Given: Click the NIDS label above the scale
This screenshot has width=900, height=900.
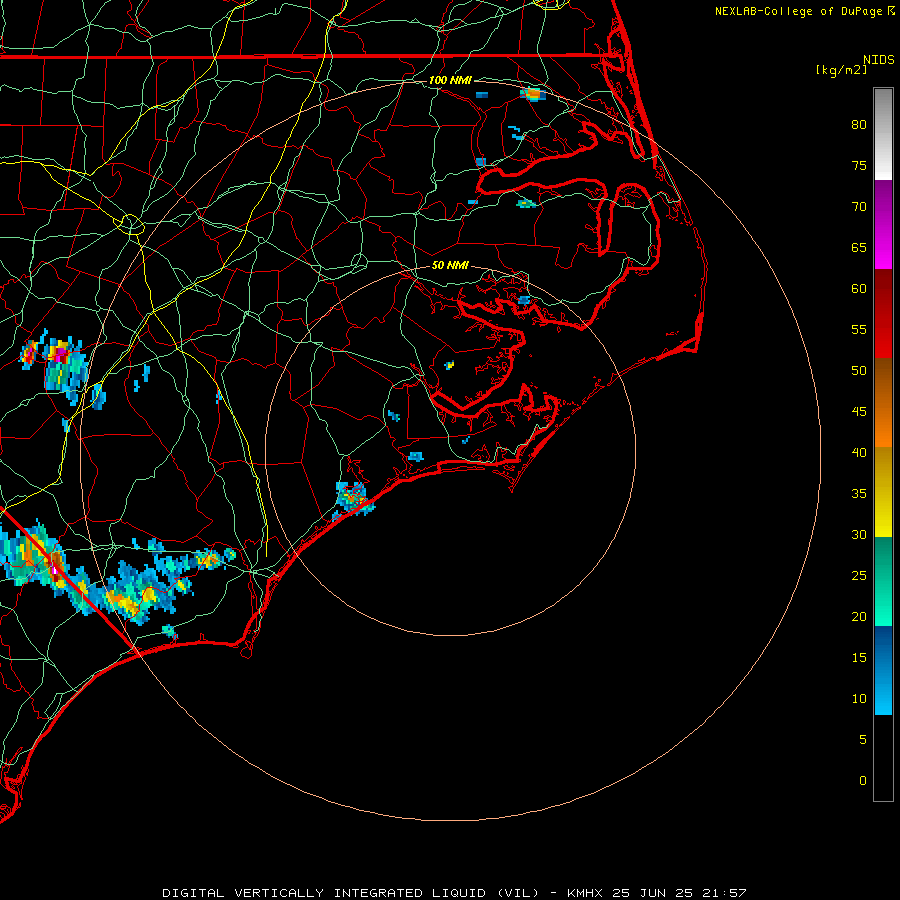Looking at the screenshot, I should coord(878,60).
